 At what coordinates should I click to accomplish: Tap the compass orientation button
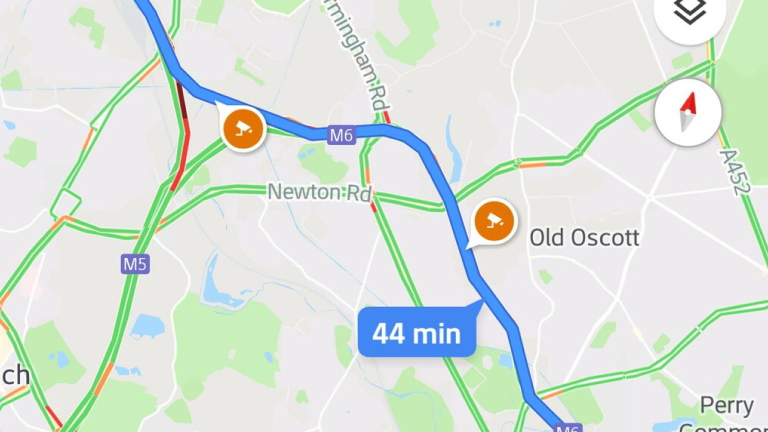(688, 112)
